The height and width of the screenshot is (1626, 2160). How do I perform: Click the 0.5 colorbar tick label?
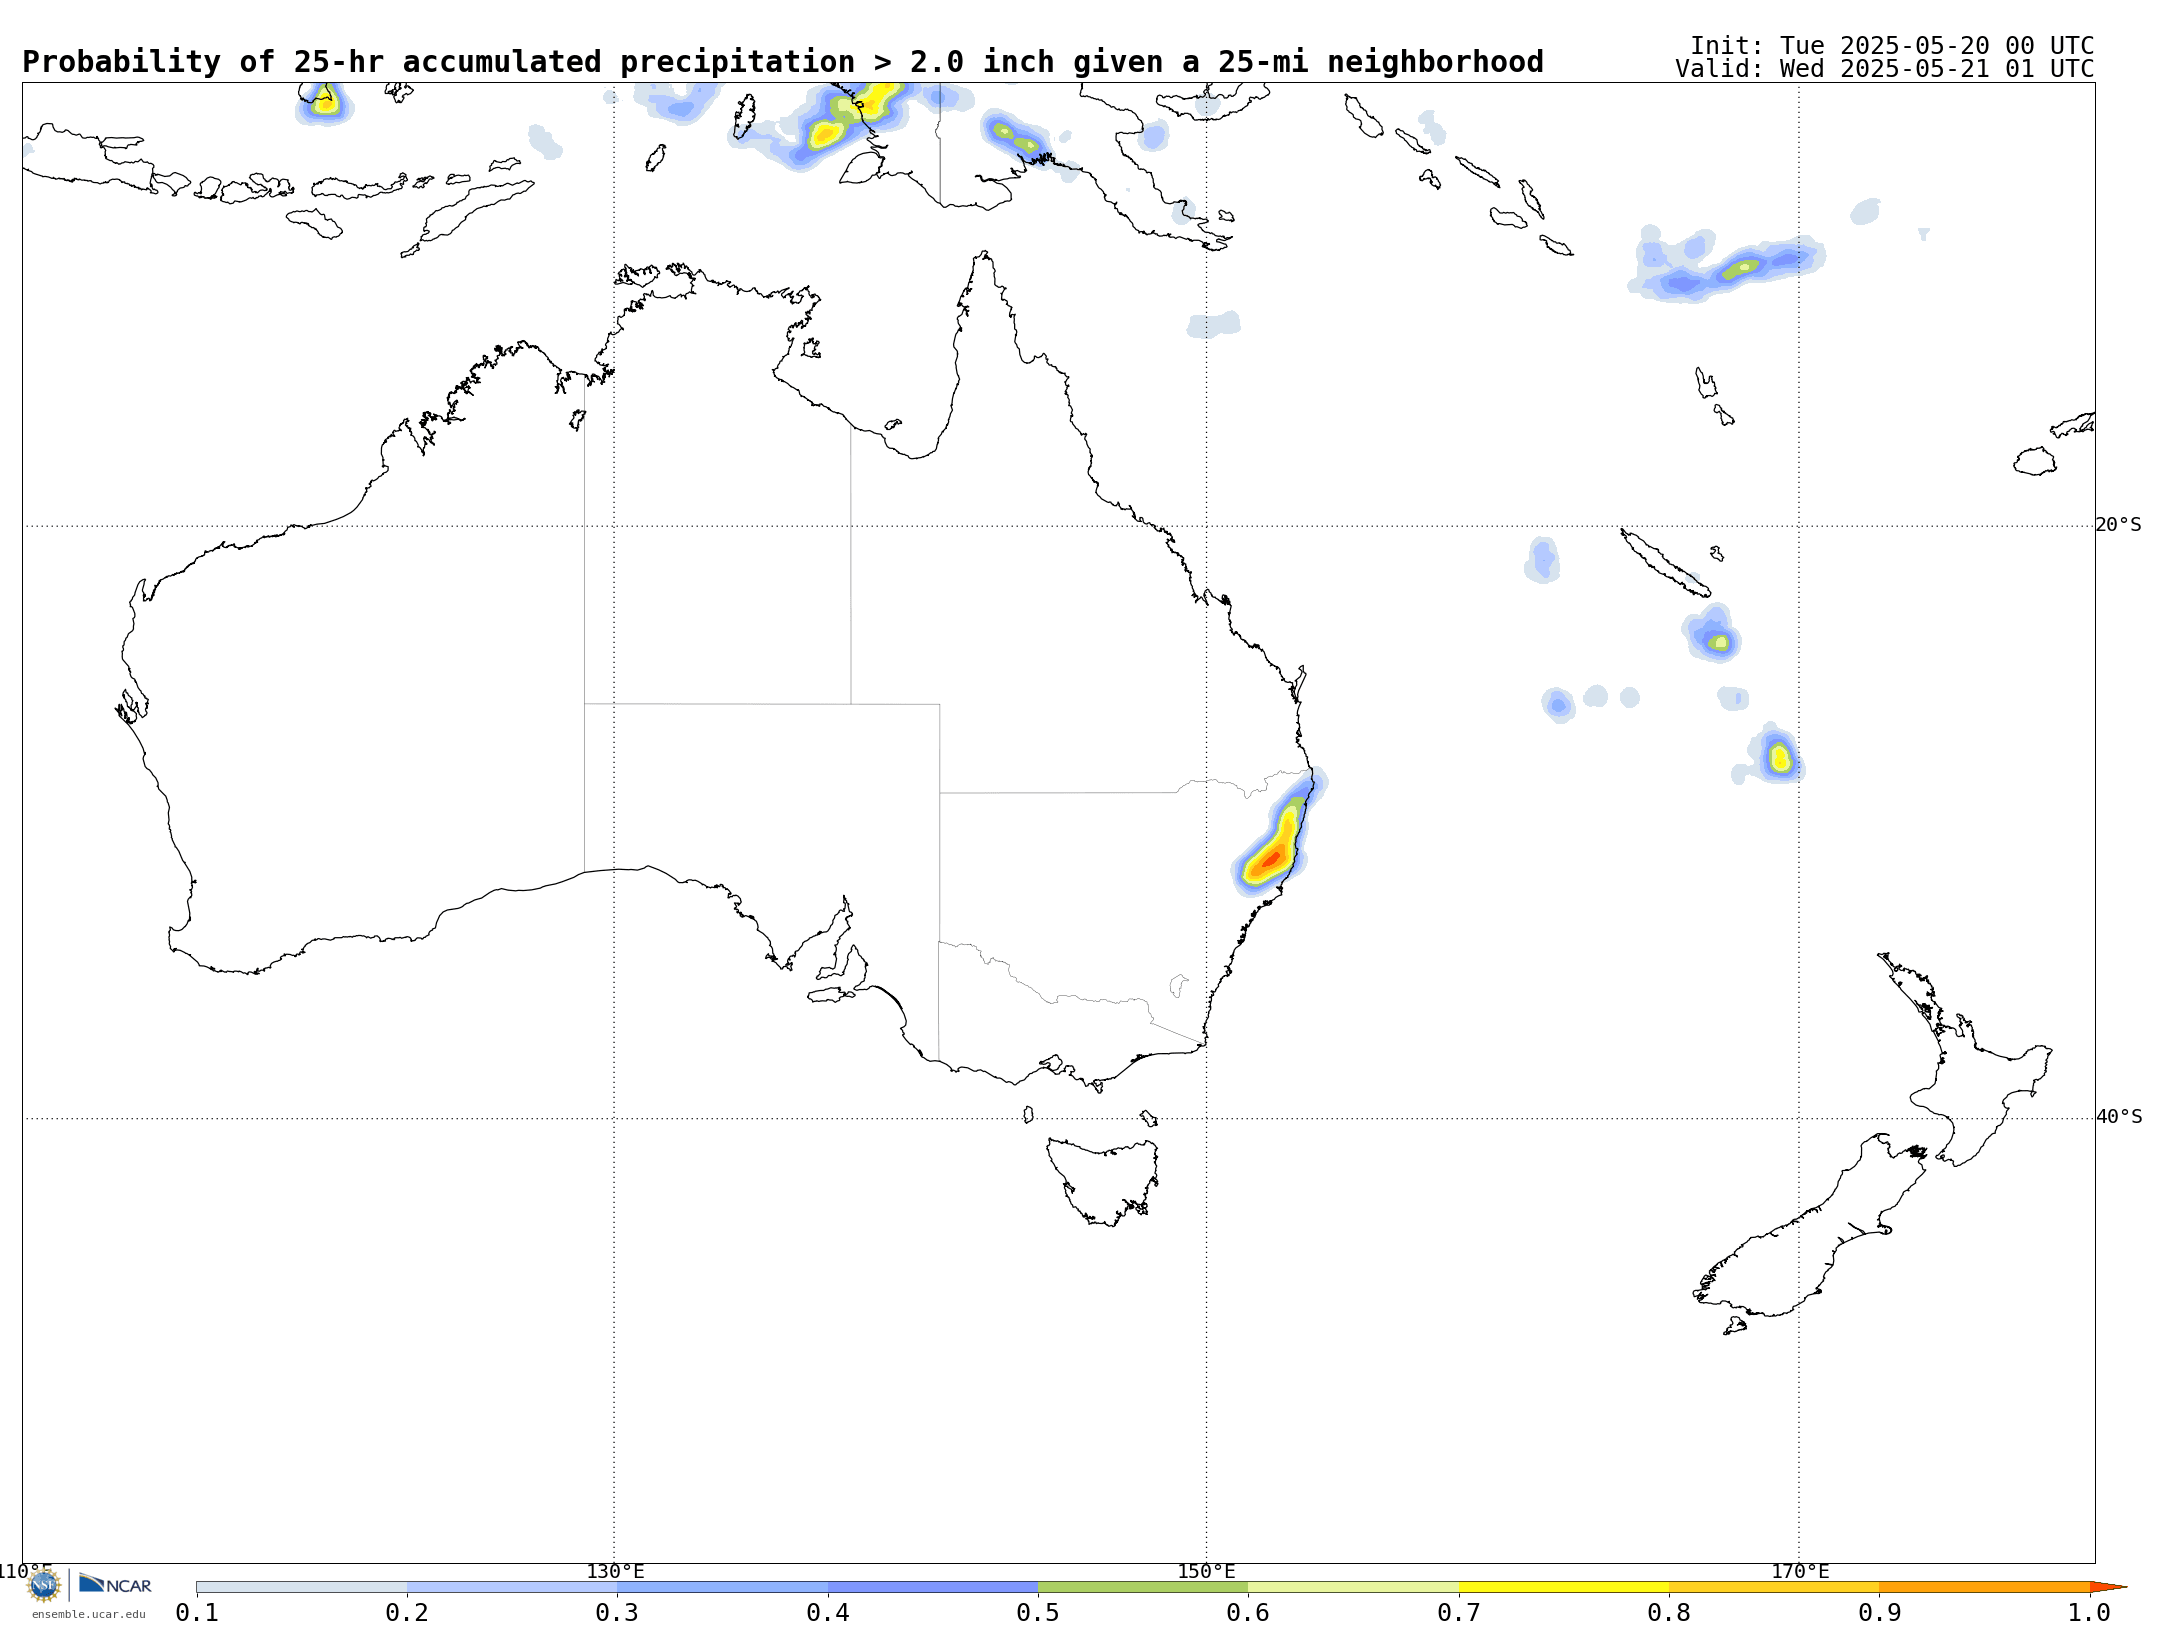1038,1613
